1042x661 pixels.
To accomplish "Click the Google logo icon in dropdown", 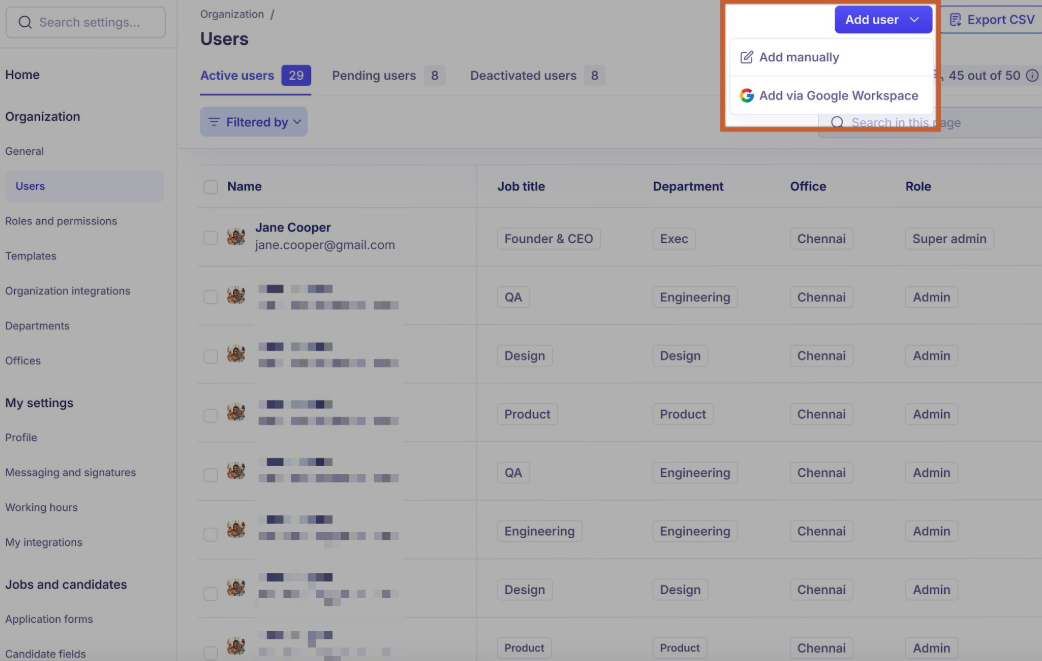I will [746, 96].
